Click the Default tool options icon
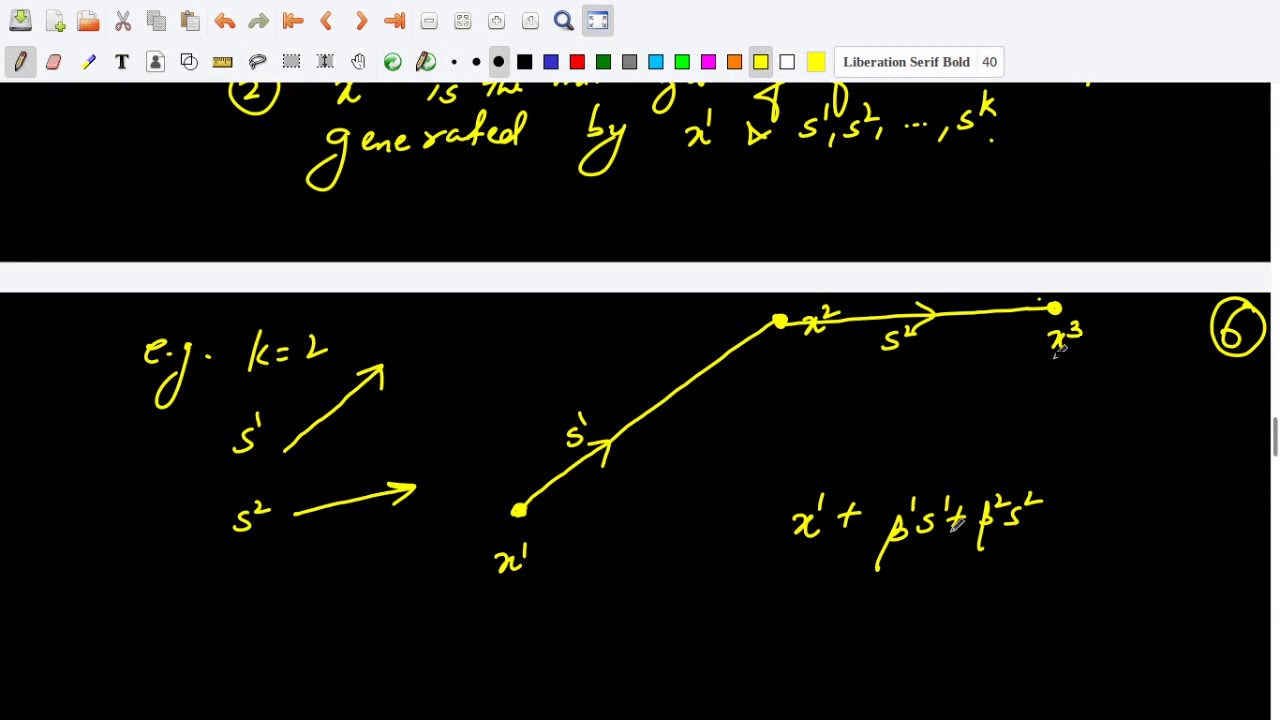The height and width of the screenshot is (720, 1280). coord(393,62)
